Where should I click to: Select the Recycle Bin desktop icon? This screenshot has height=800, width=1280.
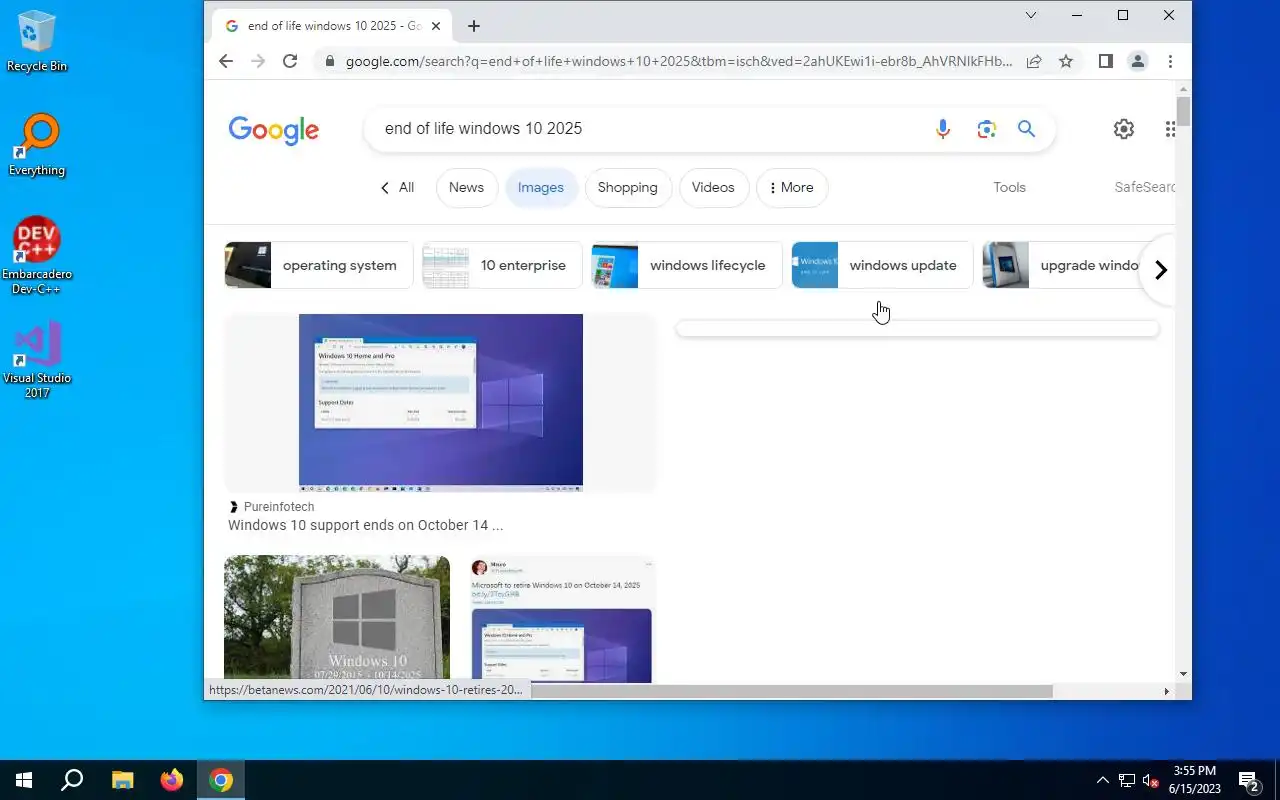(x=37, y=41)
